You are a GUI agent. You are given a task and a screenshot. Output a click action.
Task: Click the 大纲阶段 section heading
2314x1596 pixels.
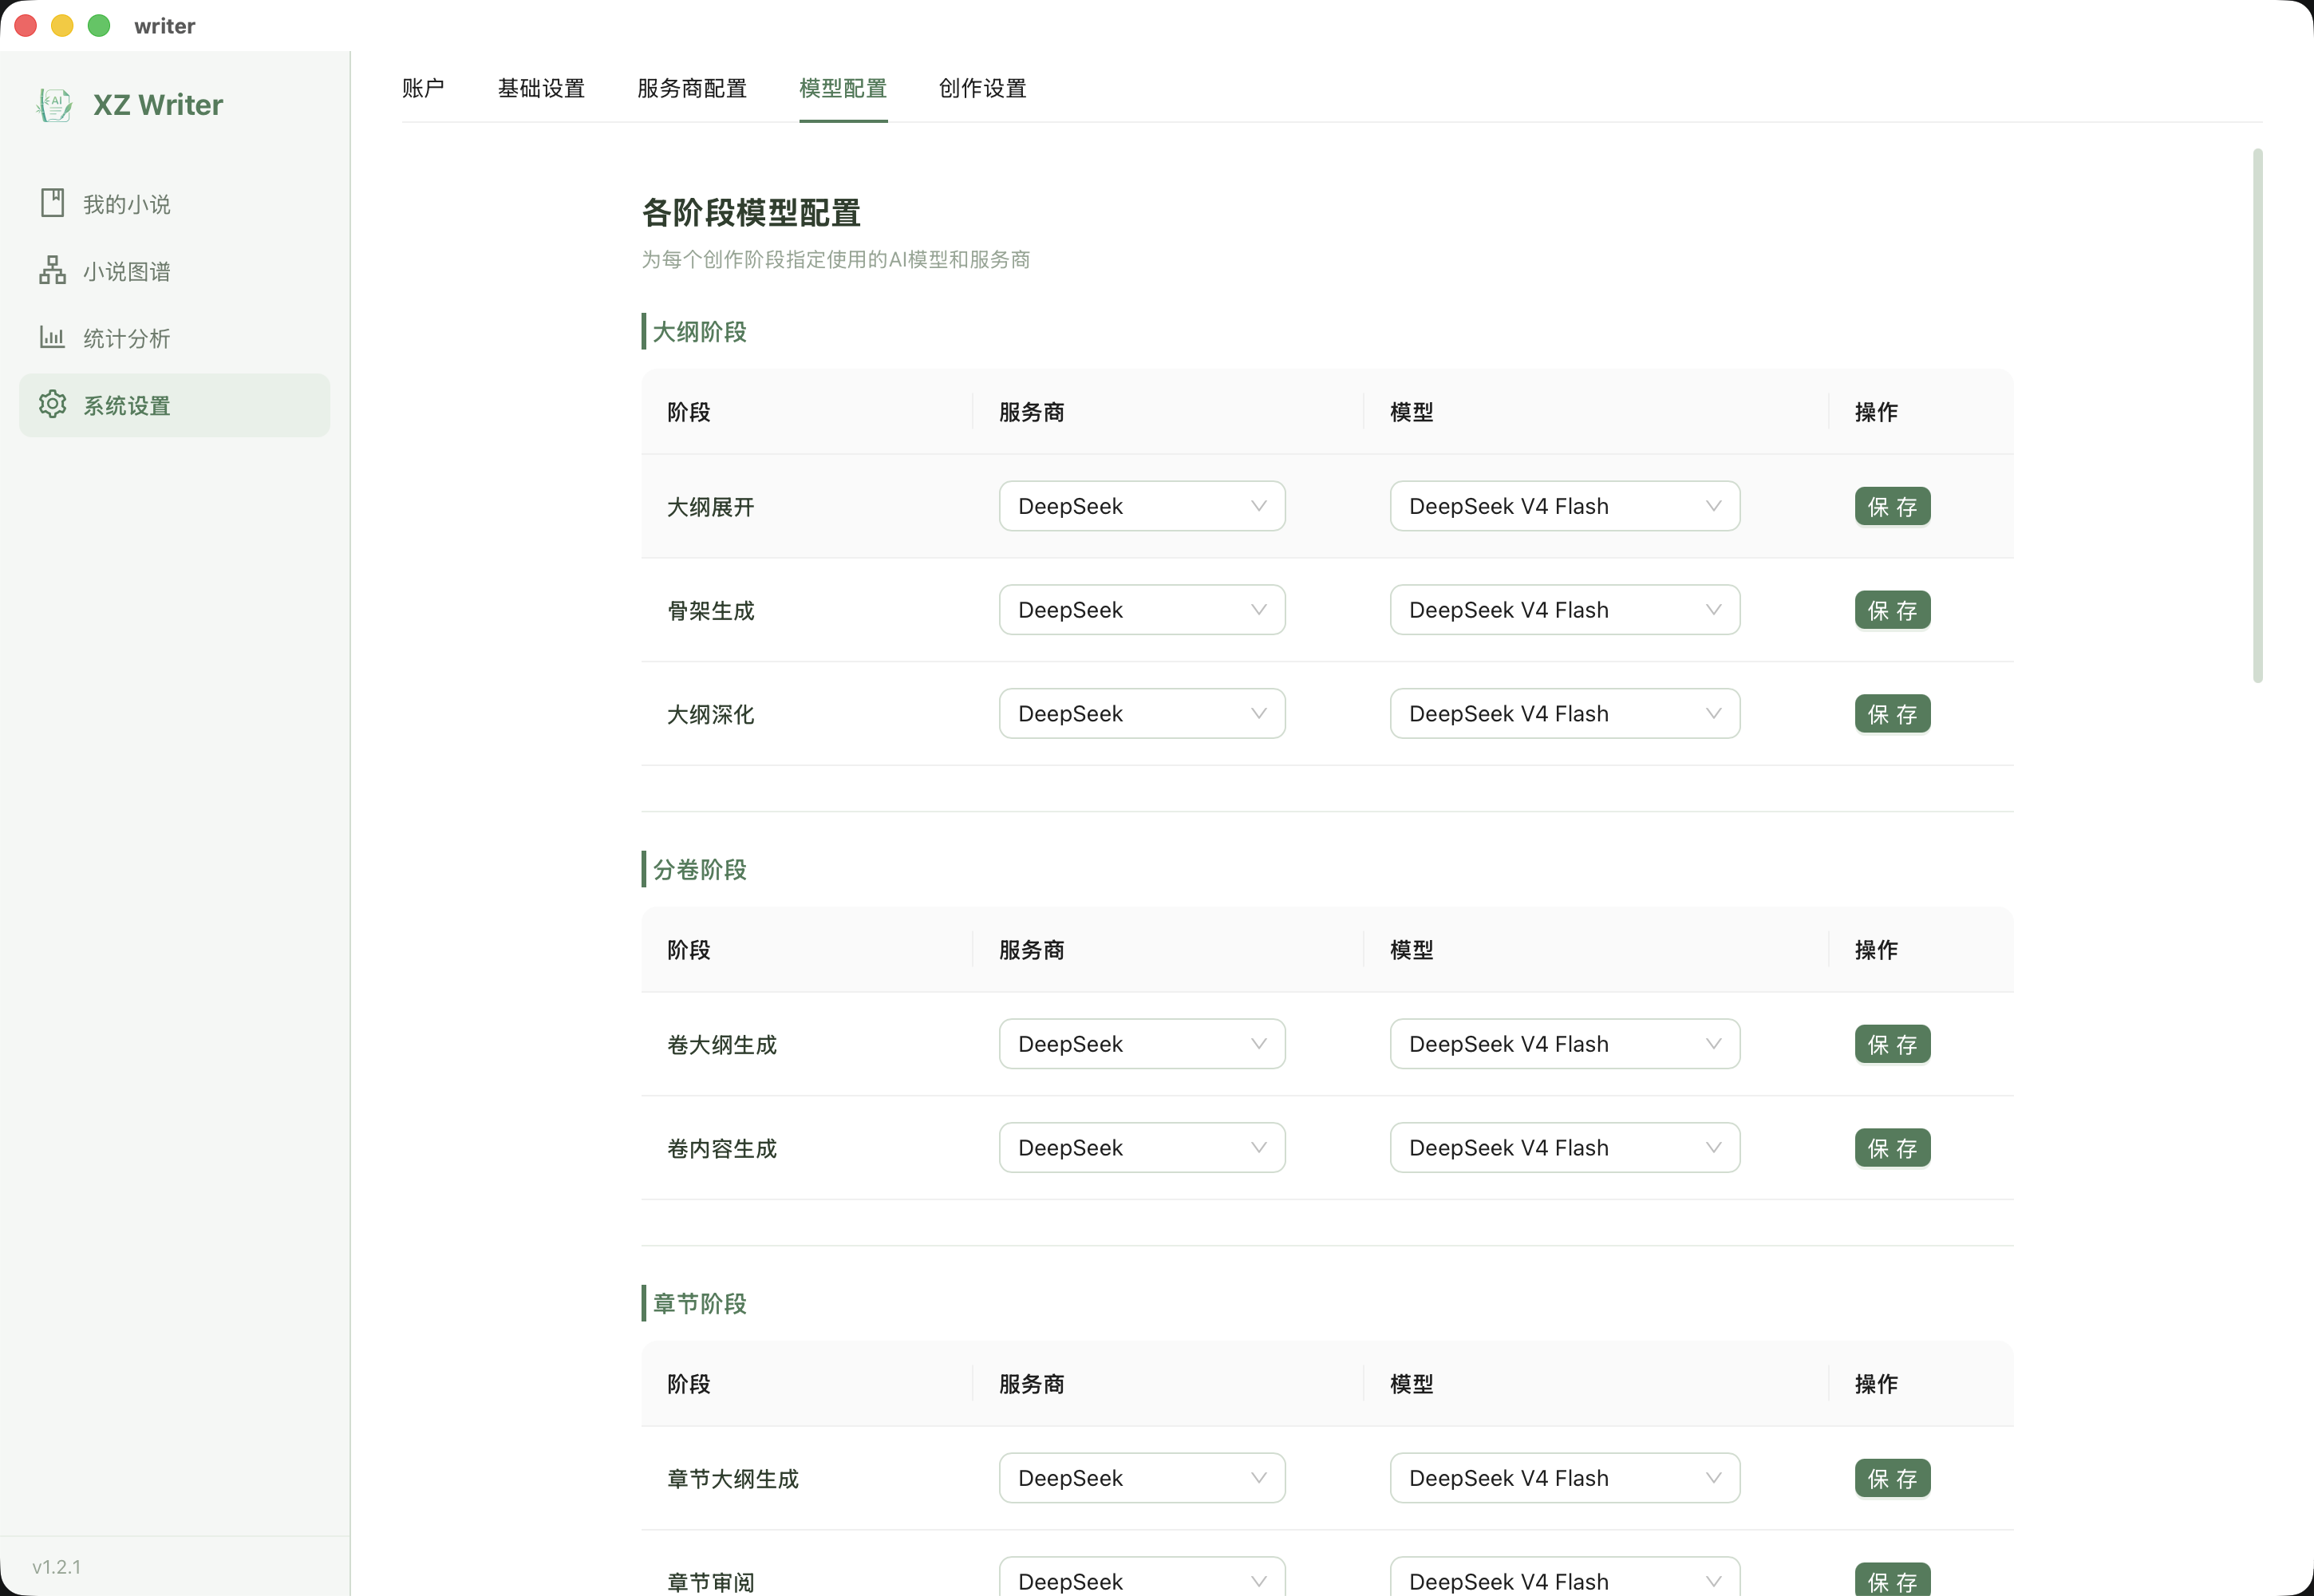coord(699,332)
